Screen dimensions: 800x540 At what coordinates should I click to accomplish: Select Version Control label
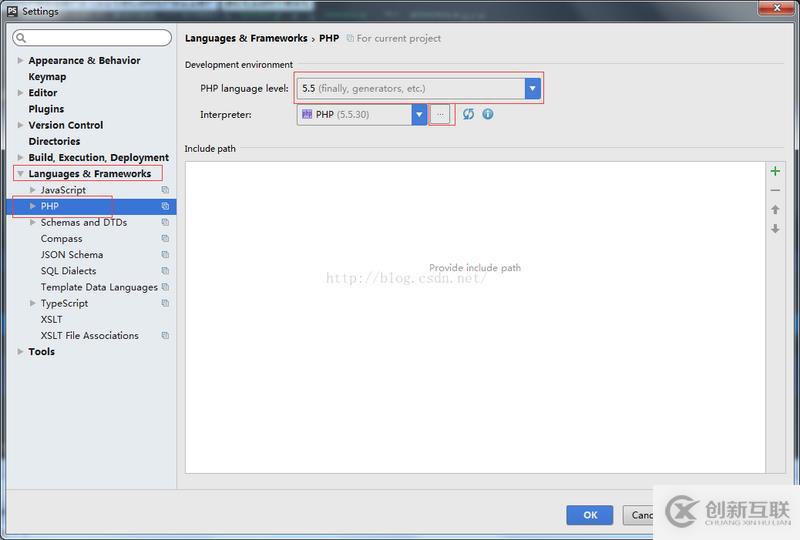(66, 125)
